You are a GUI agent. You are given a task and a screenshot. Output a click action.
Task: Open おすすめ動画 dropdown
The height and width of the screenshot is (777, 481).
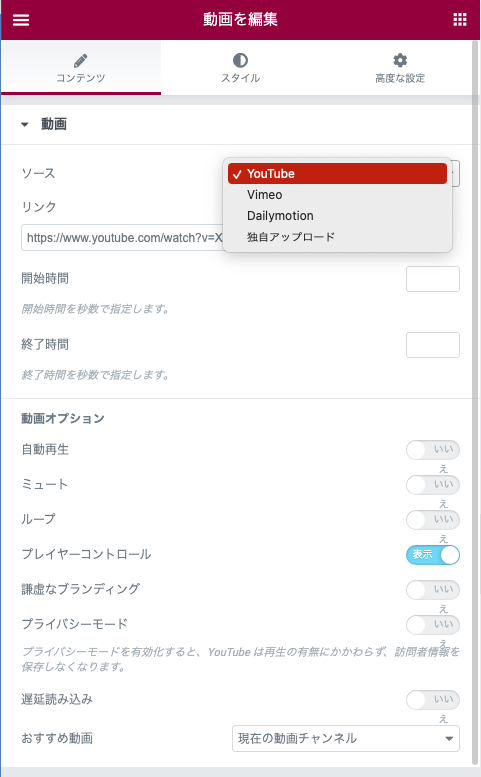coord(346,738)
